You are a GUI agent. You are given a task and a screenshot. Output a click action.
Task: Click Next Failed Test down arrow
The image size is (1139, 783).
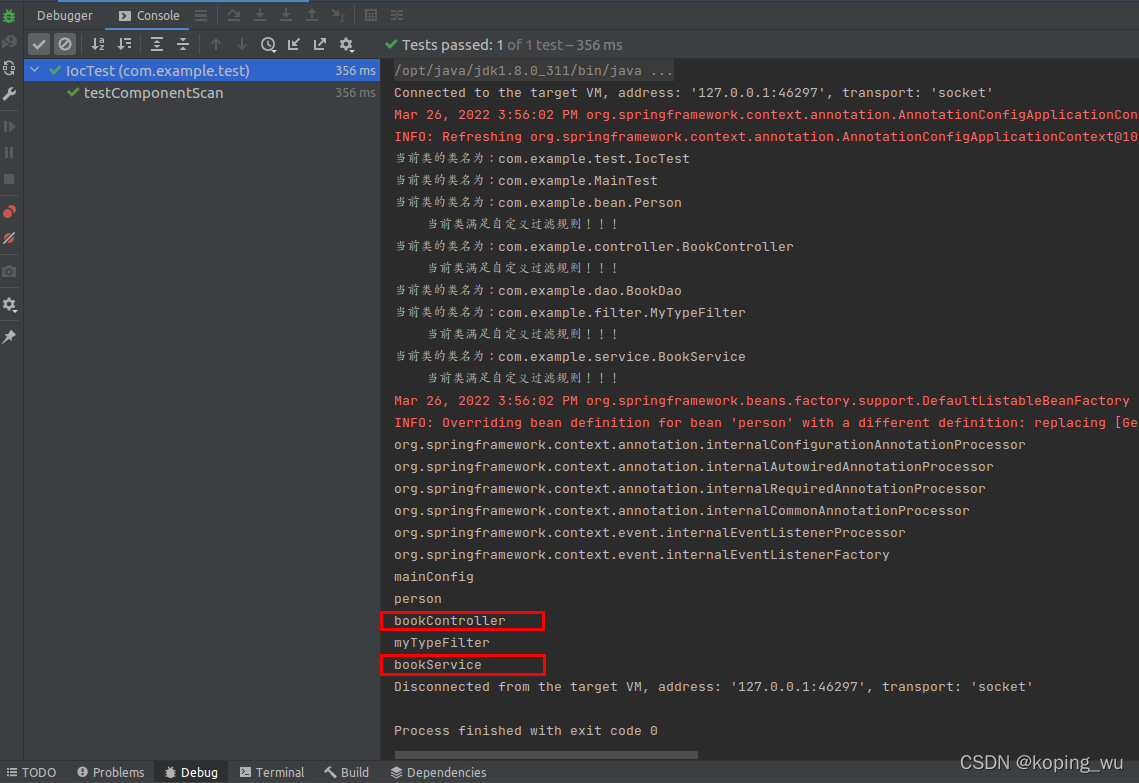[x=242, y=44]
